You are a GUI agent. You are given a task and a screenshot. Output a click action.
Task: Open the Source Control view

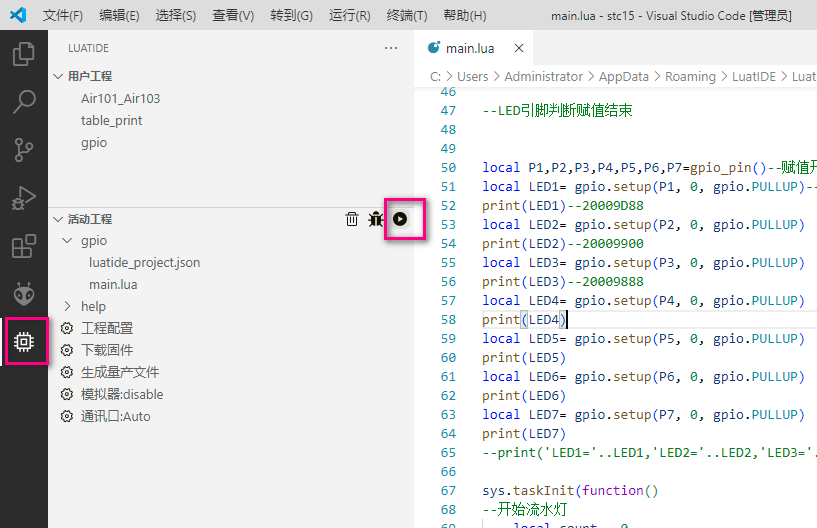23,150
